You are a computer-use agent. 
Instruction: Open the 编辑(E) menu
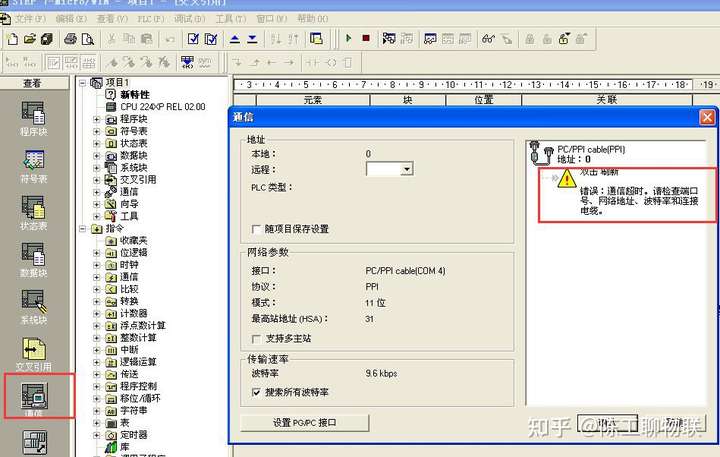(71, 19)
